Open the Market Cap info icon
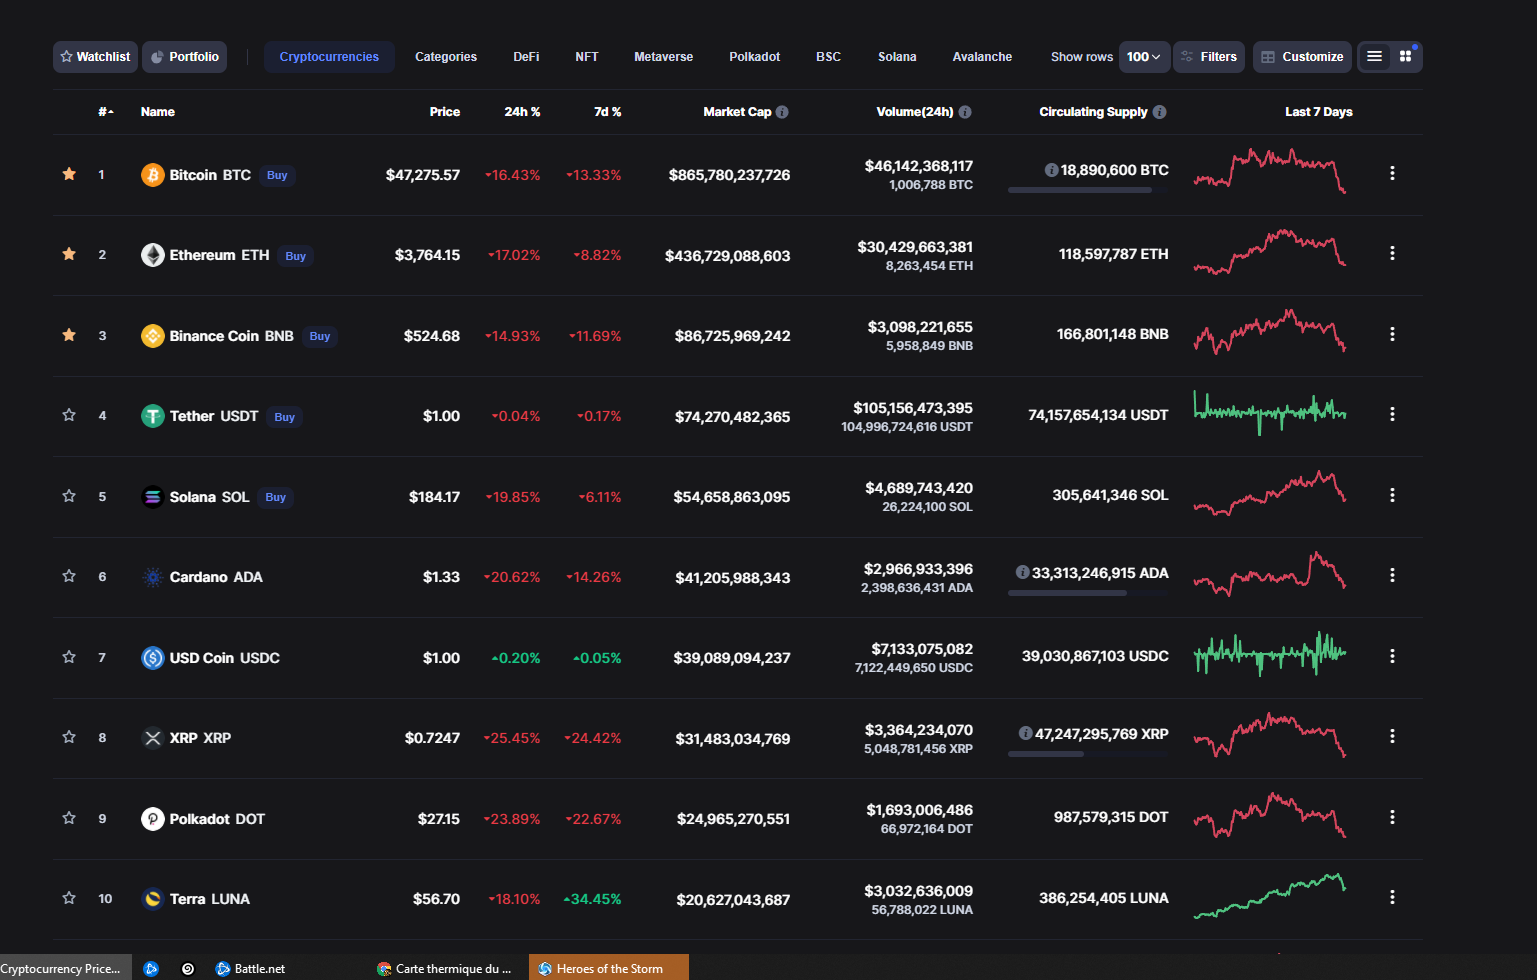 (782, 112)
